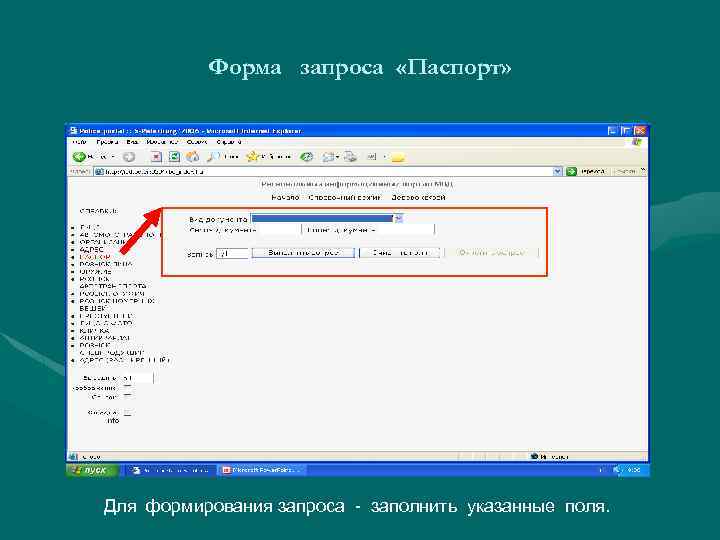Select ОРГАНИЗАЦИИ in the sidebar list
The height and width of the screenshot is (540, 720).
(102, 242)
